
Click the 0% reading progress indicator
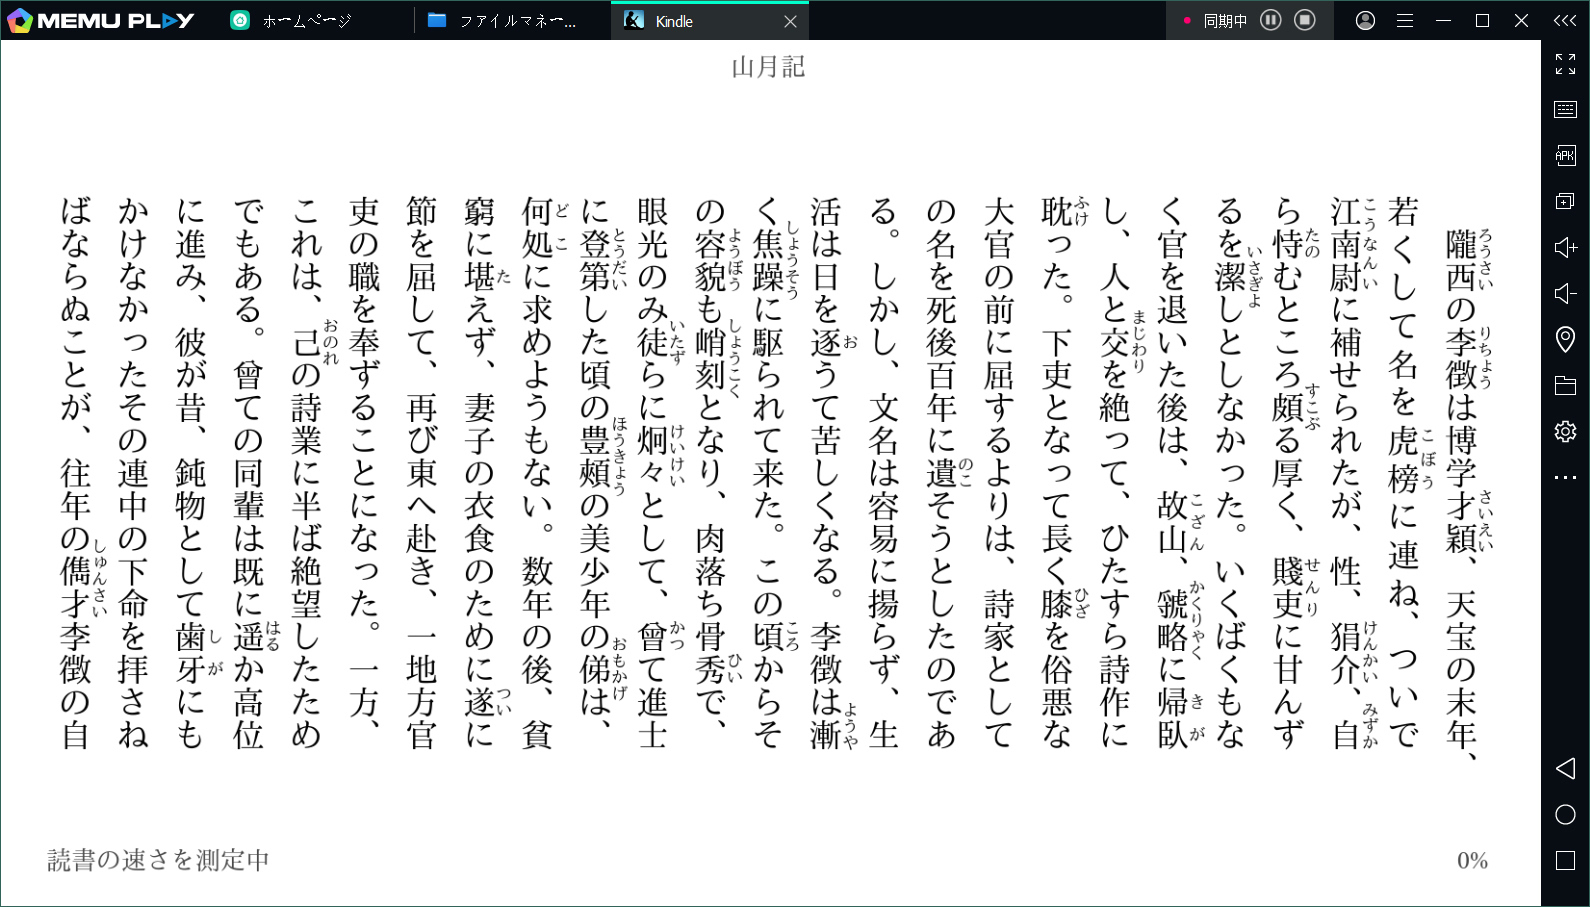click(1472, 860)
